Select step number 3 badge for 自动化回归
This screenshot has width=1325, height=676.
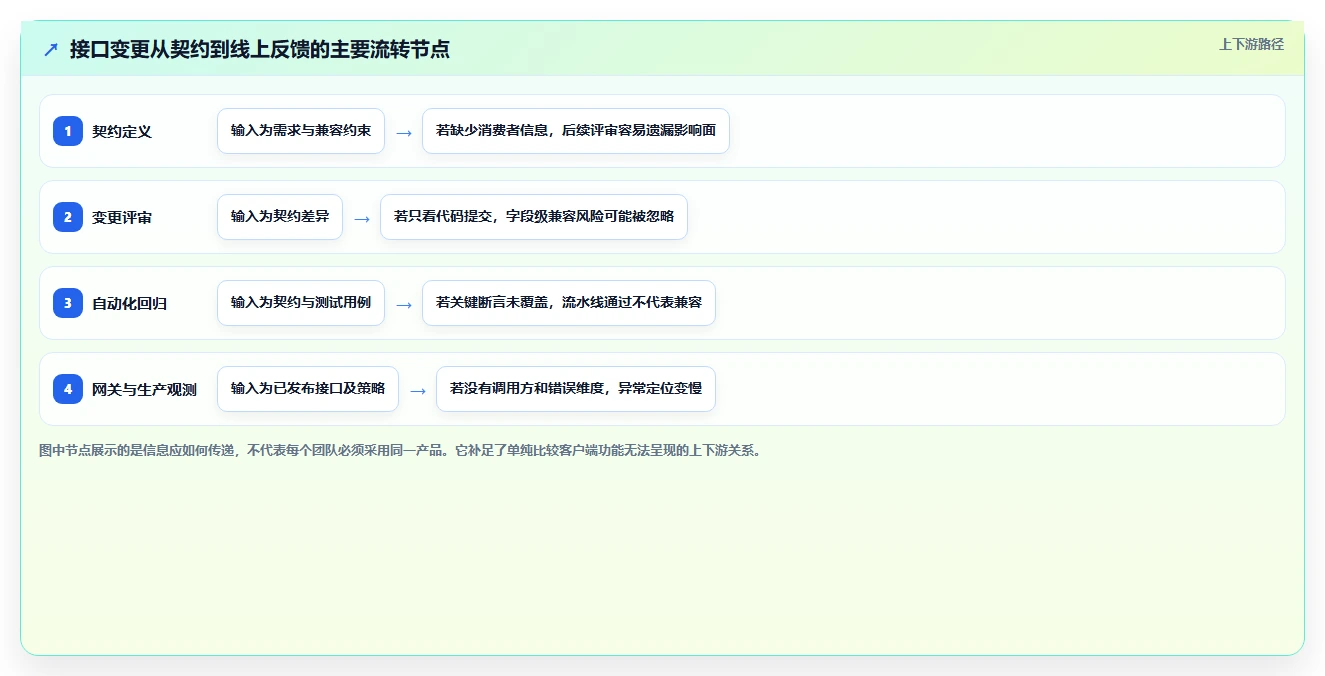pyautogui.click(x=68, y=303)
